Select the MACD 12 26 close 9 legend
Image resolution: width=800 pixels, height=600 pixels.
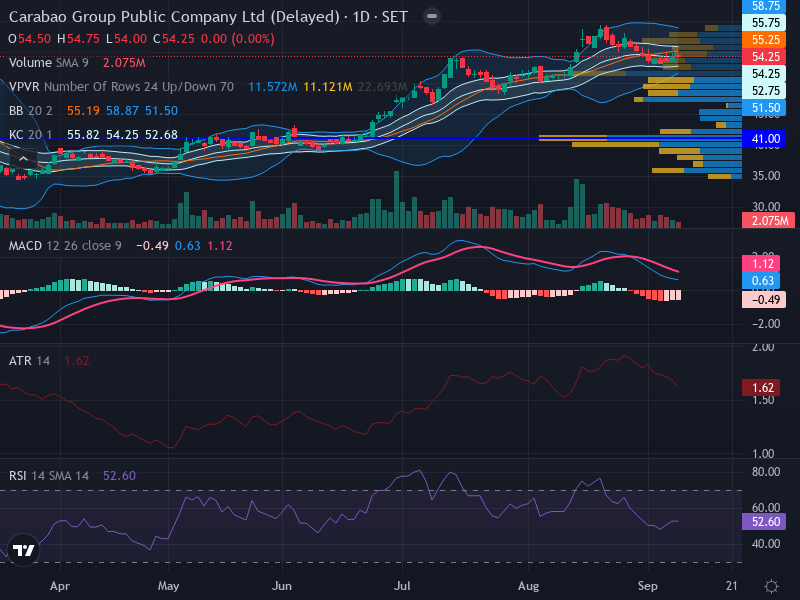point(65,246)
